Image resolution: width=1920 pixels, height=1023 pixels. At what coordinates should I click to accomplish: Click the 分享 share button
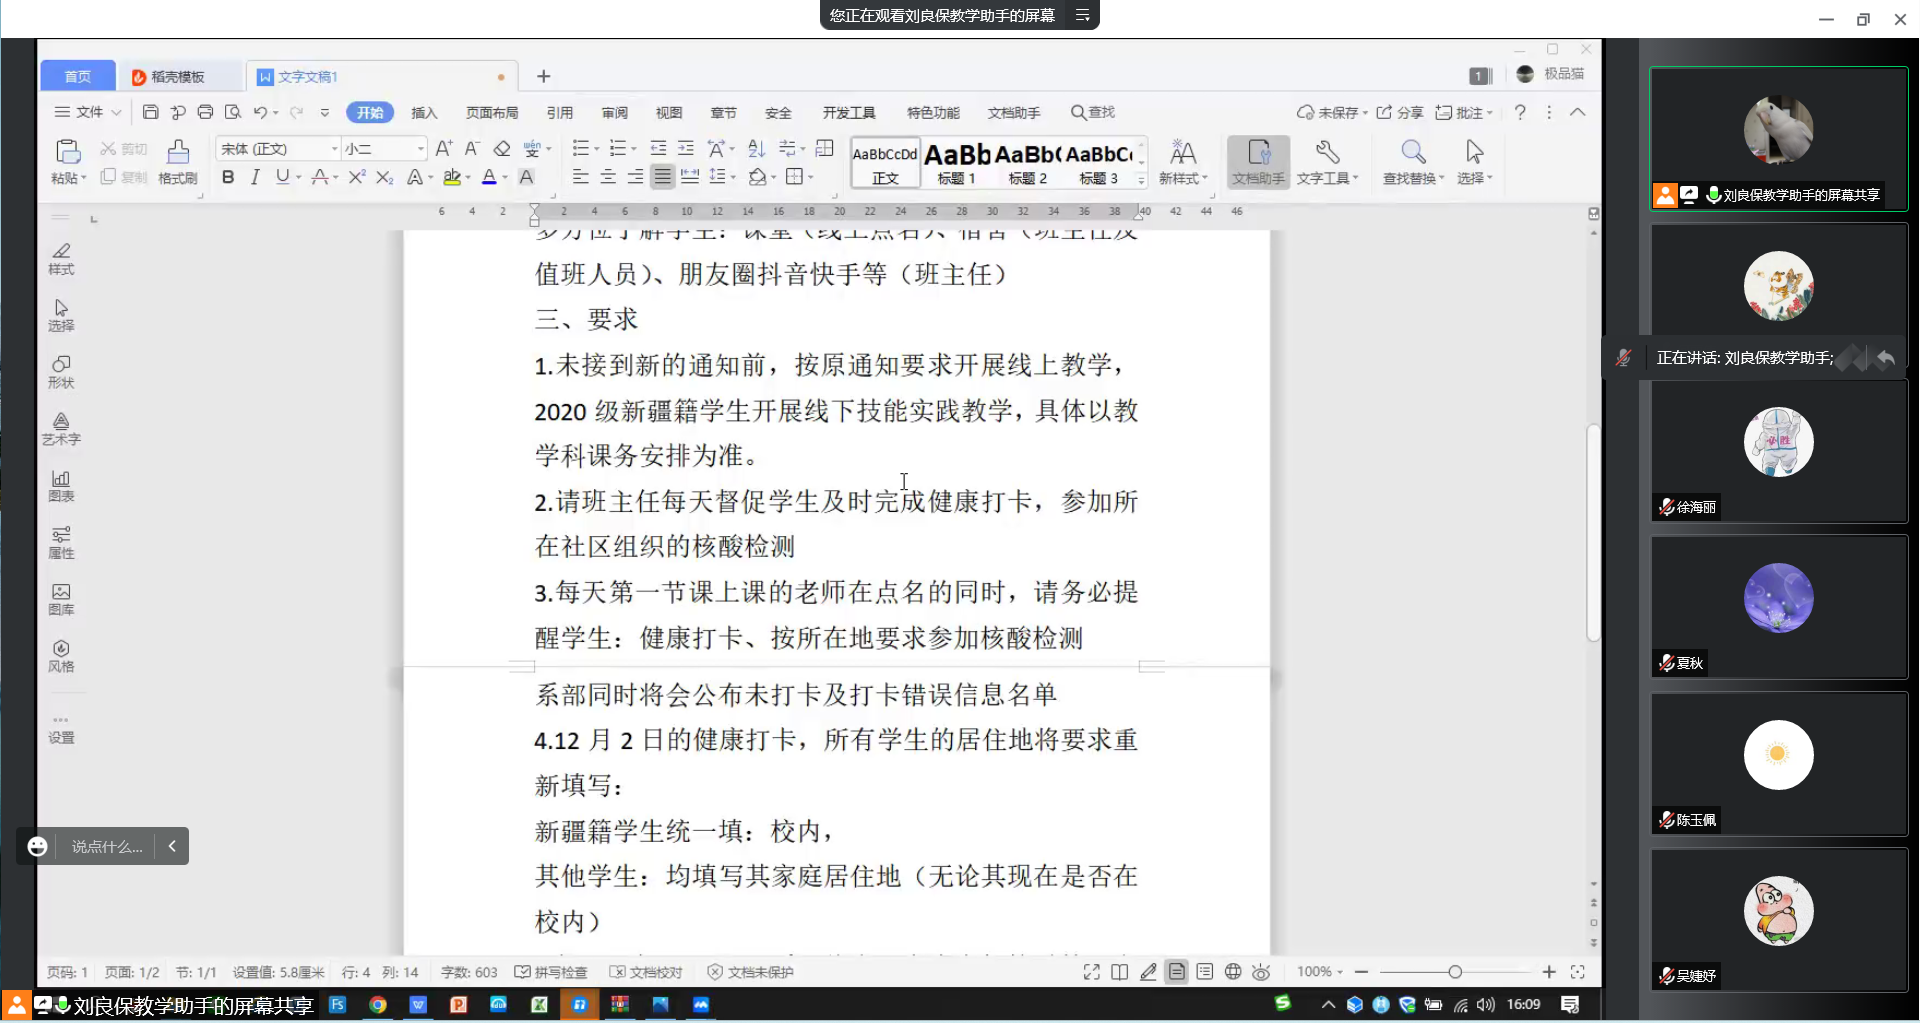point(1400,112)
